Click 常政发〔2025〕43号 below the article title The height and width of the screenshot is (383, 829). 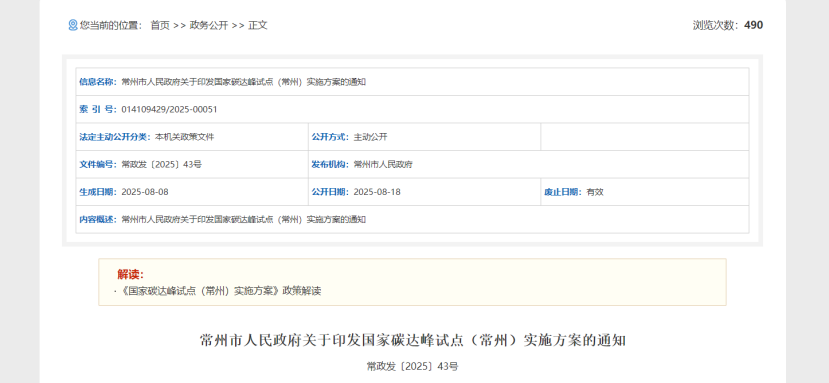(x=412, y=366)
